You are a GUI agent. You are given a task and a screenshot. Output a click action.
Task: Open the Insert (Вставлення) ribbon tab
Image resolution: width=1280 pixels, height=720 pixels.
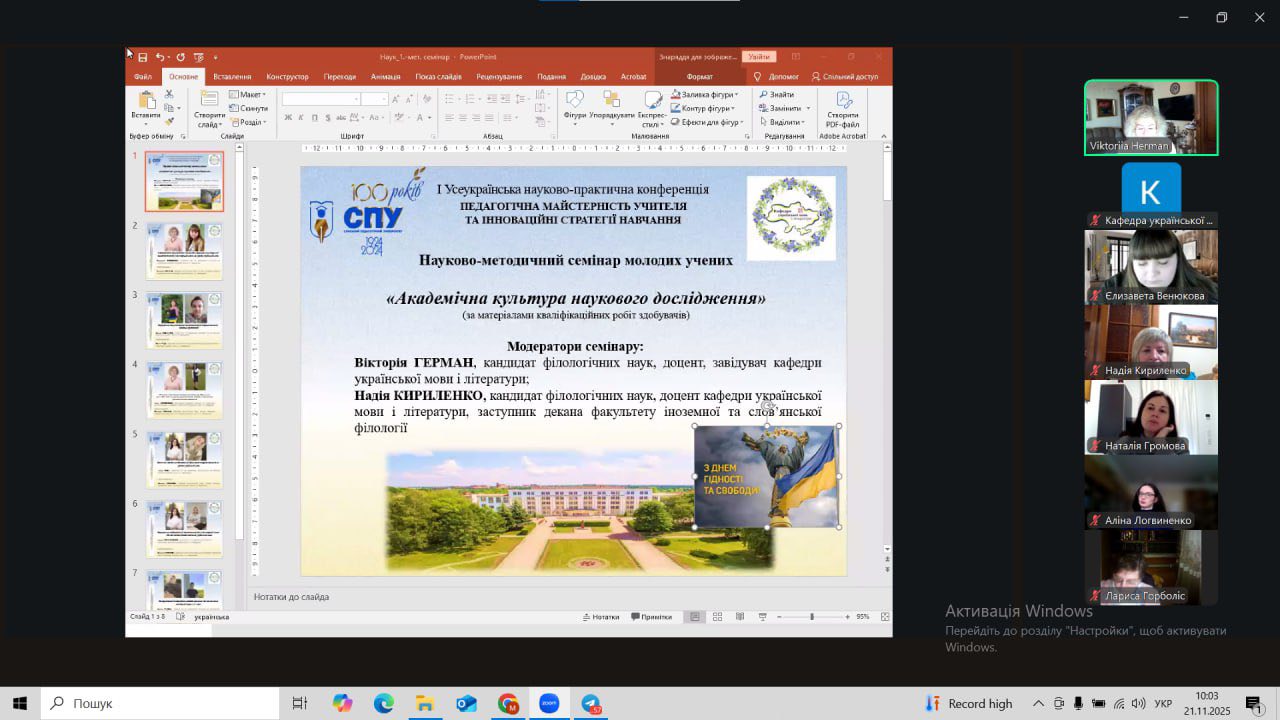coord(232,77)
